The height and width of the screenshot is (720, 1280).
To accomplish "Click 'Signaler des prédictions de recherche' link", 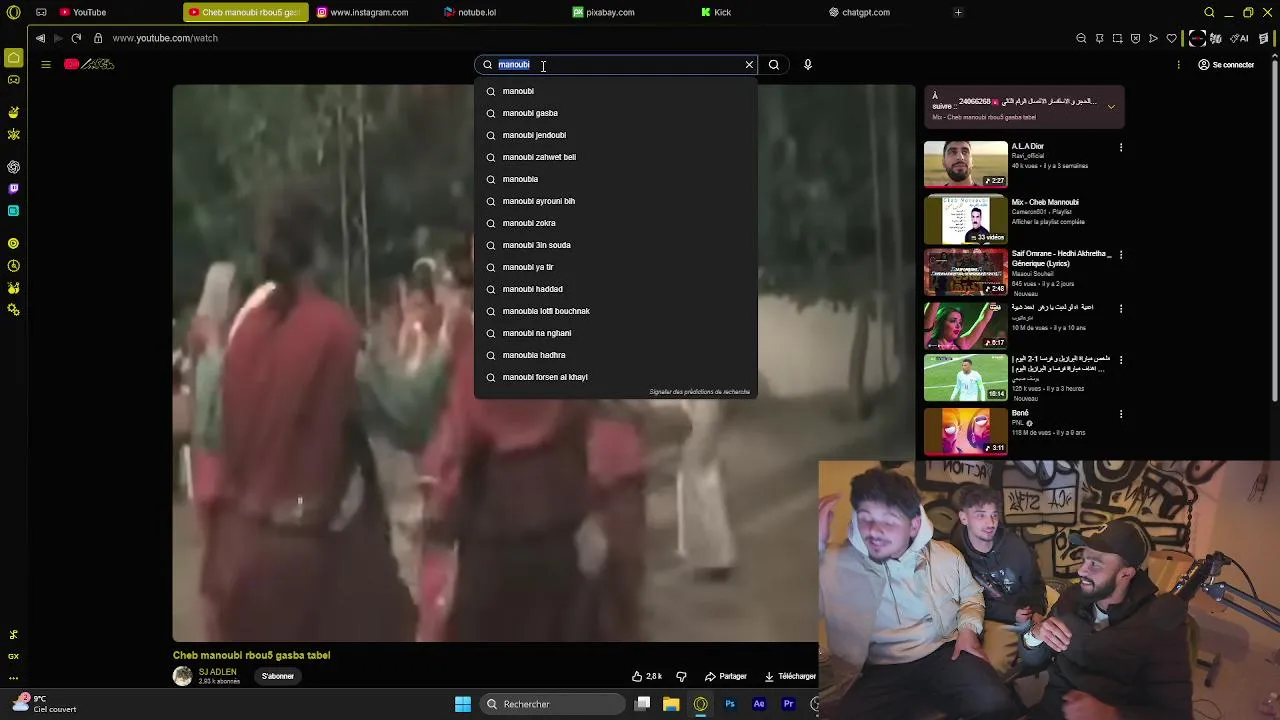I will coord(699,392).
